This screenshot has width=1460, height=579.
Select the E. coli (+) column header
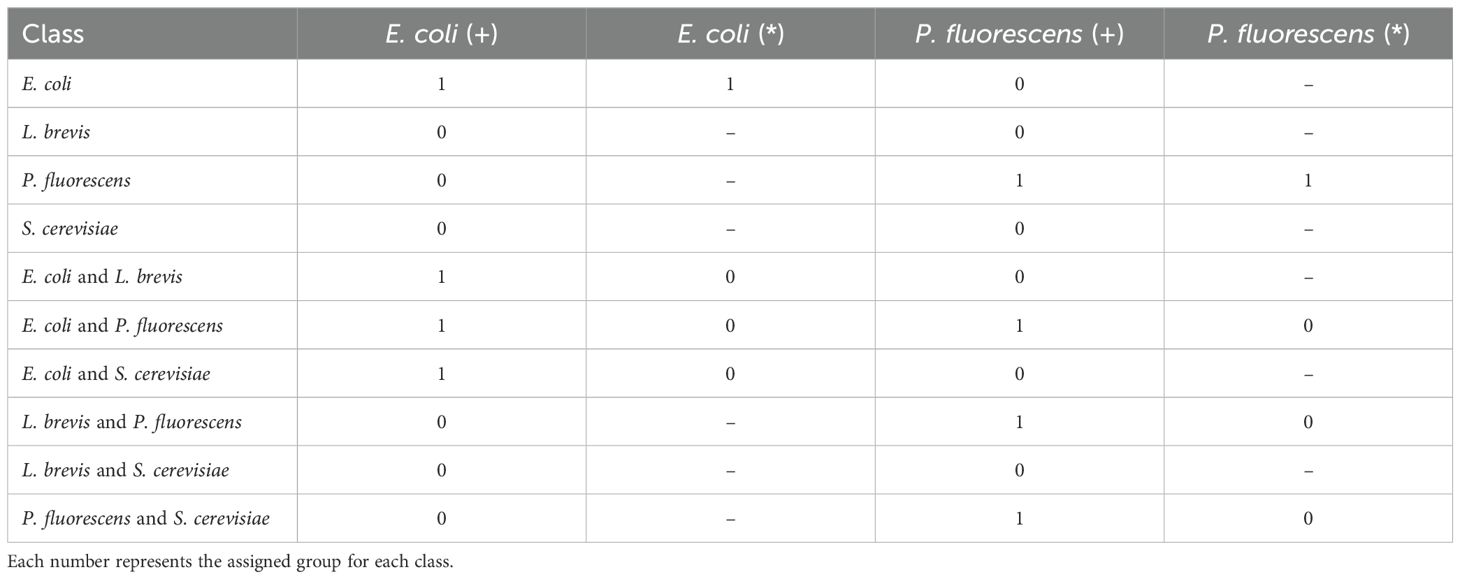pos(441,34)
